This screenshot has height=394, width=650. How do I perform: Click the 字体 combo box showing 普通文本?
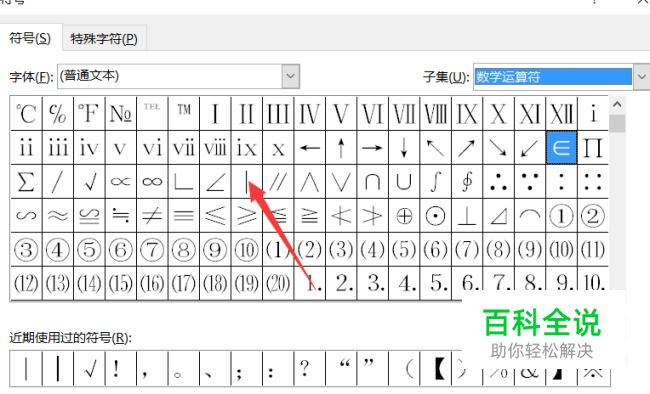point(178,76)
